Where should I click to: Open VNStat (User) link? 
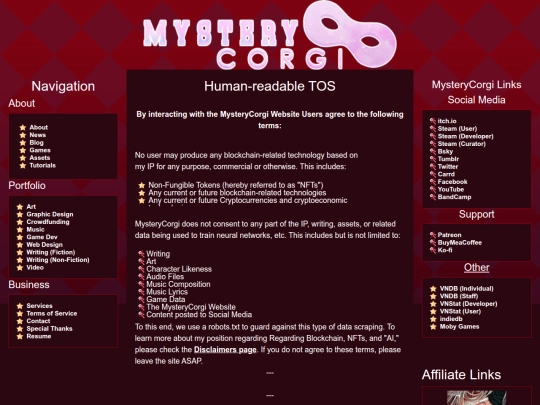(x=460, y=311)
